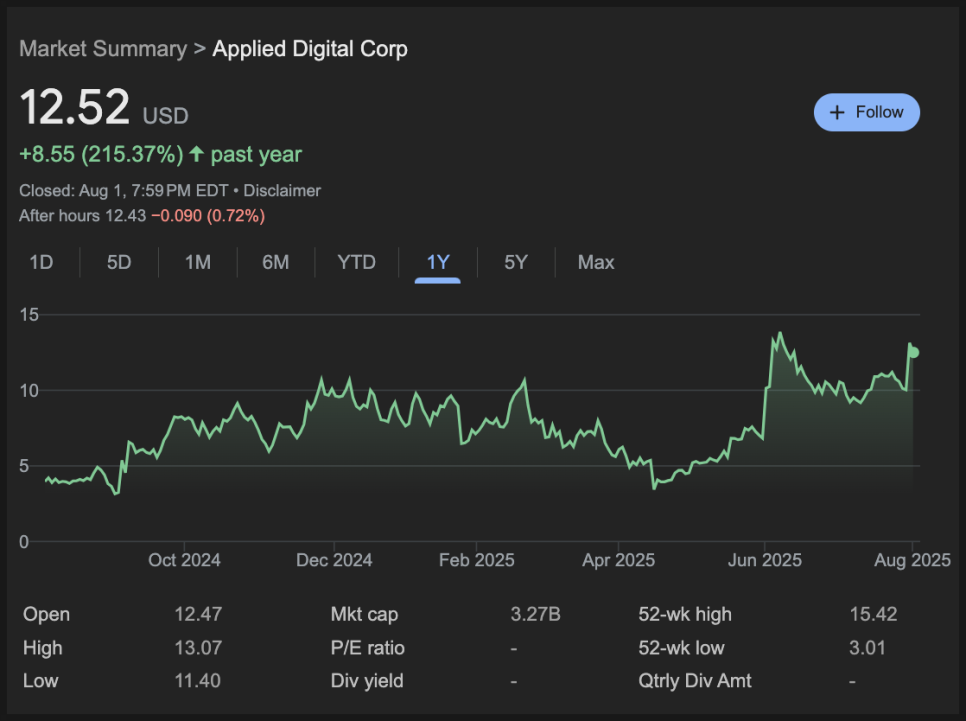The image size is (966, 721).
Task: Switch to the 1D time range tab
Action: [41, 263]
